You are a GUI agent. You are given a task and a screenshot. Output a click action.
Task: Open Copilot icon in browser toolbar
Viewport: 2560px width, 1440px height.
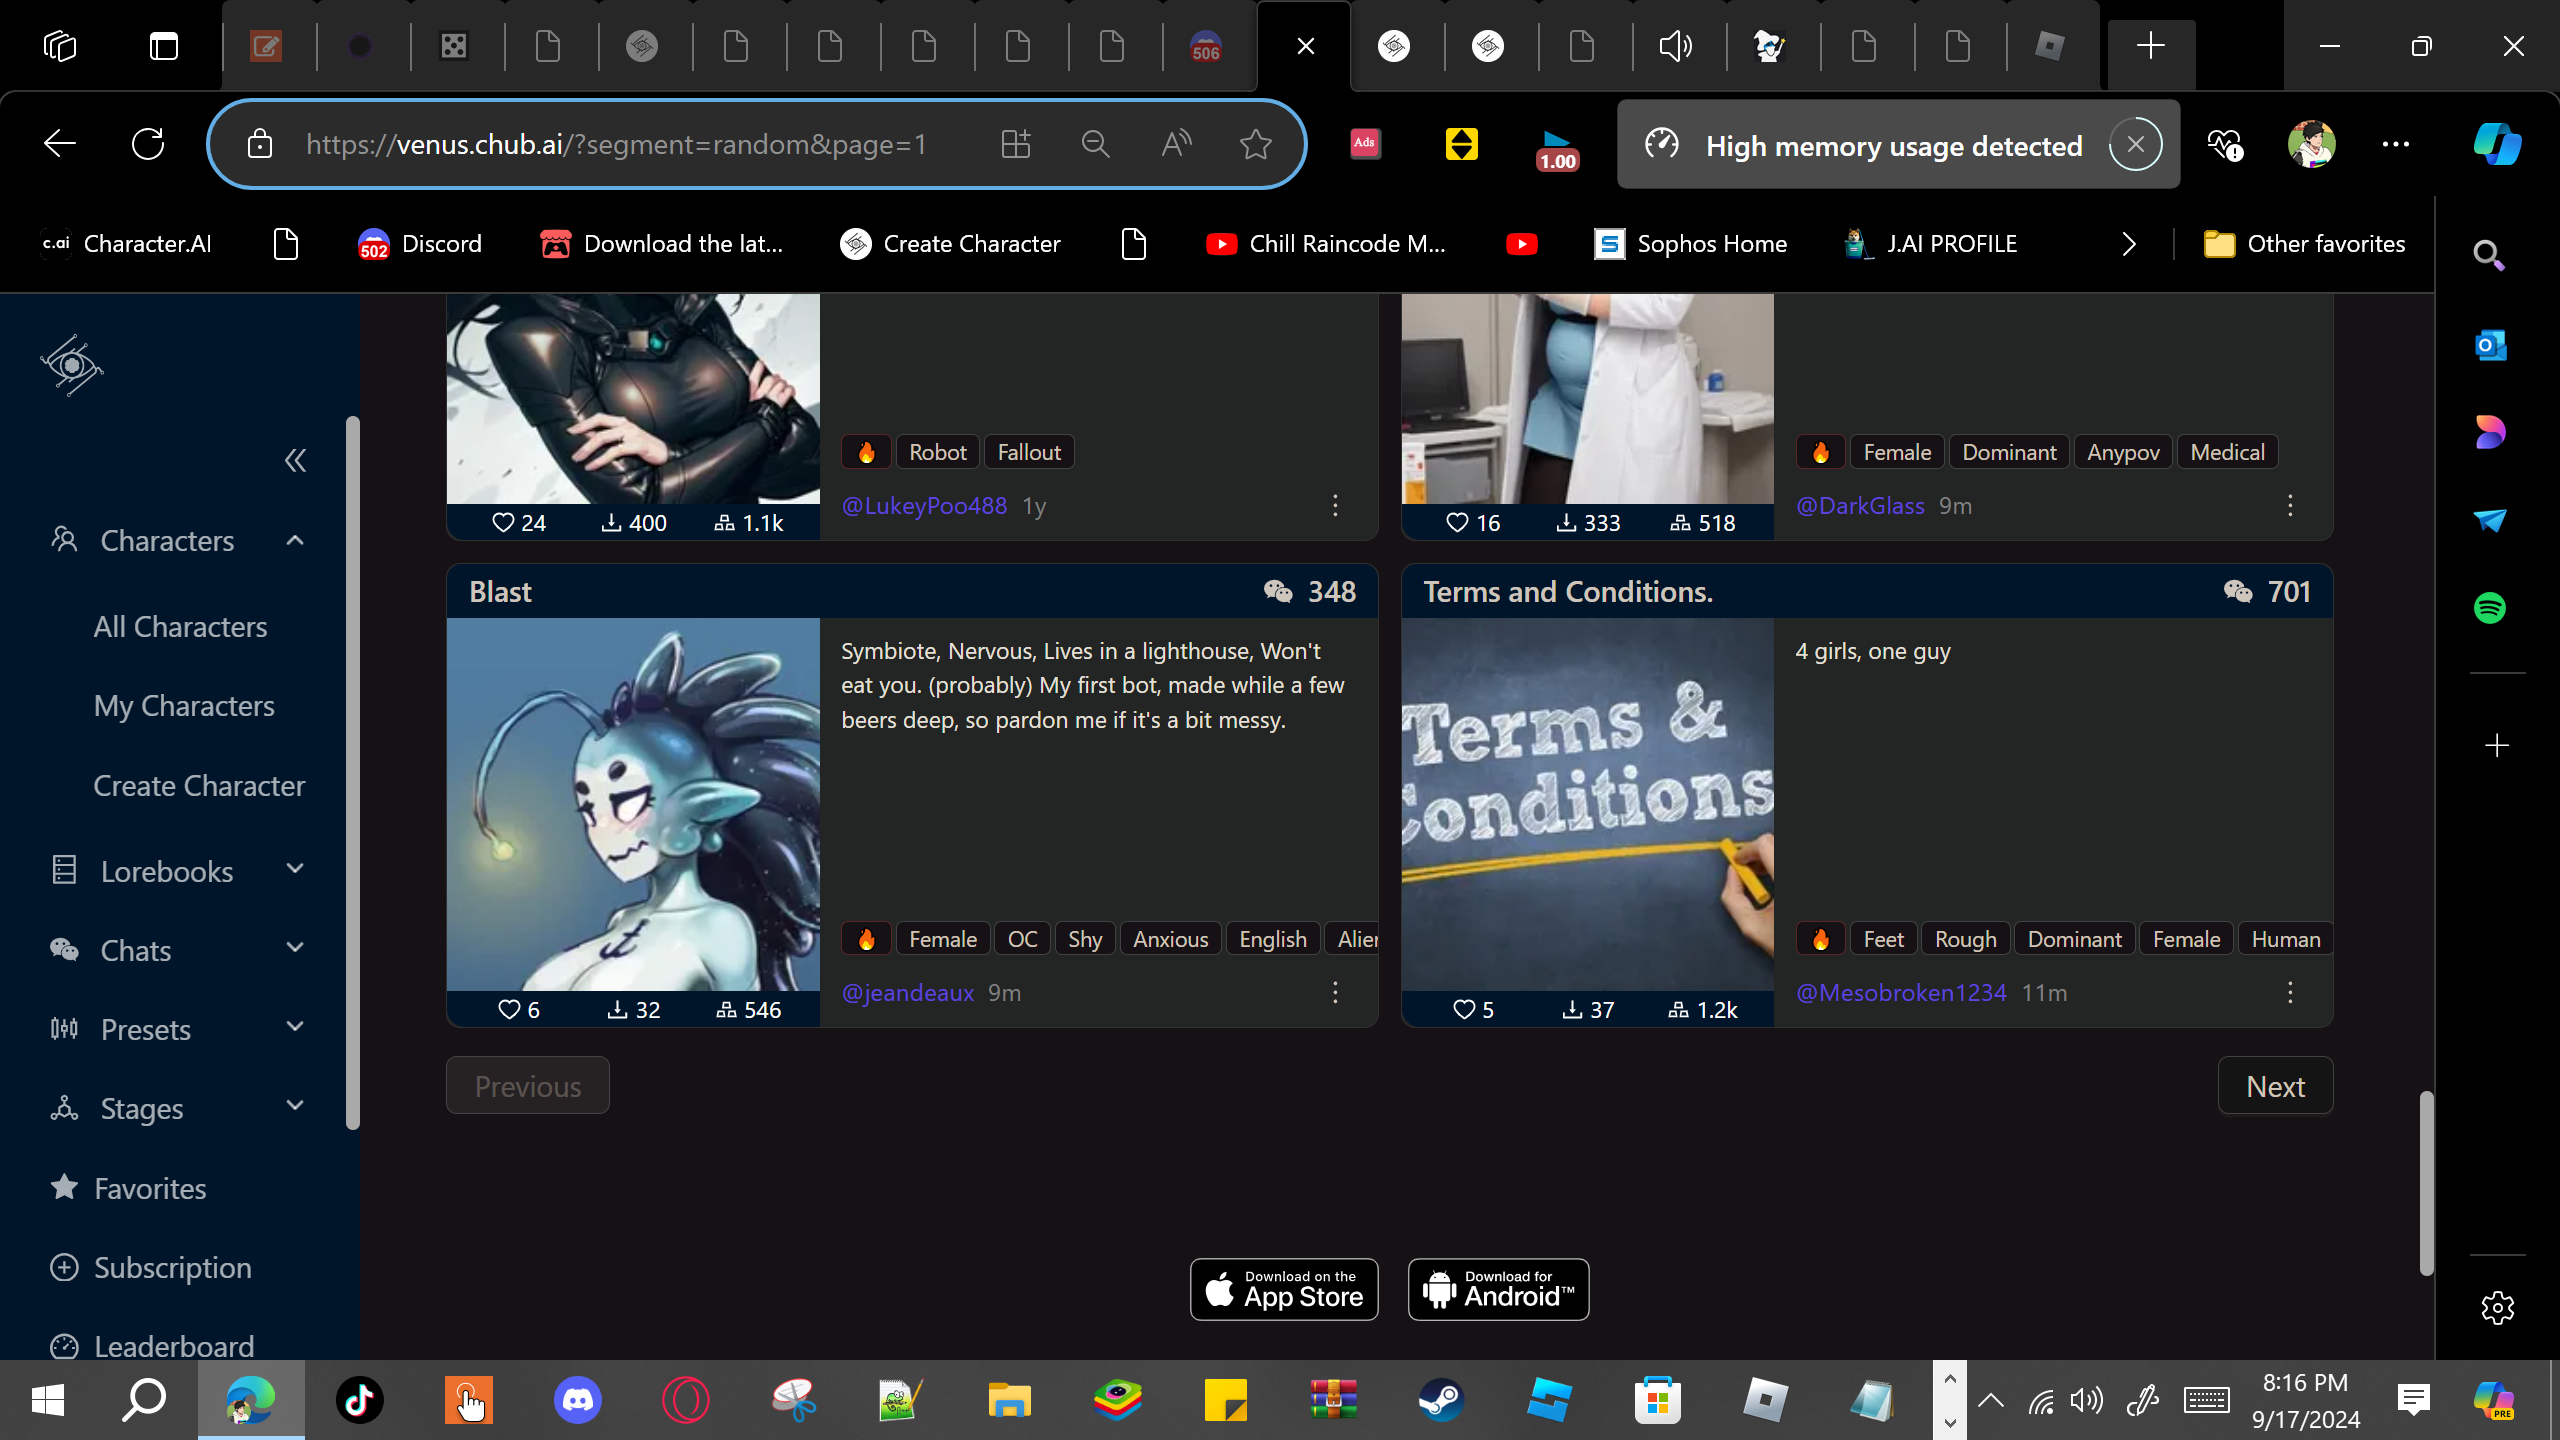coord(2497,145)
